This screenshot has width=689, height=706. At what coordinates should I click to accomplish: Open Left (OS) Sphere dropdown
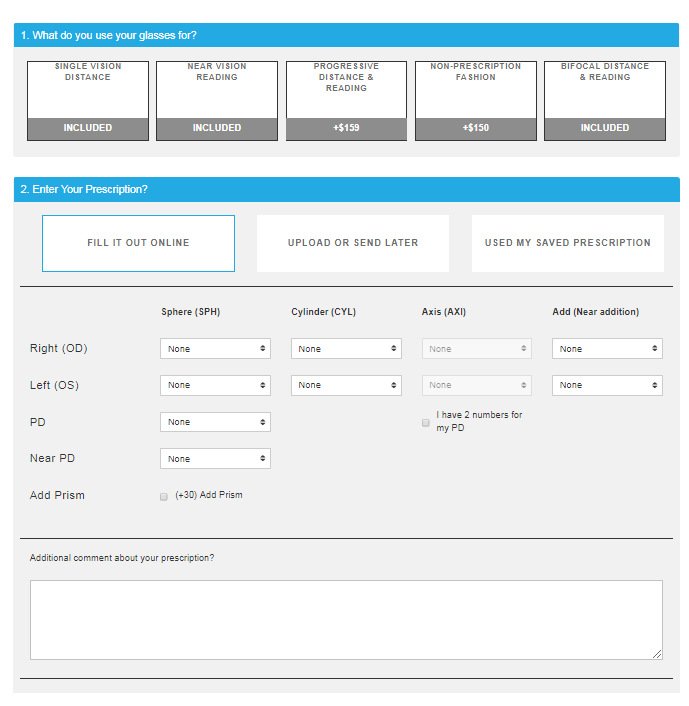point(215,385)
